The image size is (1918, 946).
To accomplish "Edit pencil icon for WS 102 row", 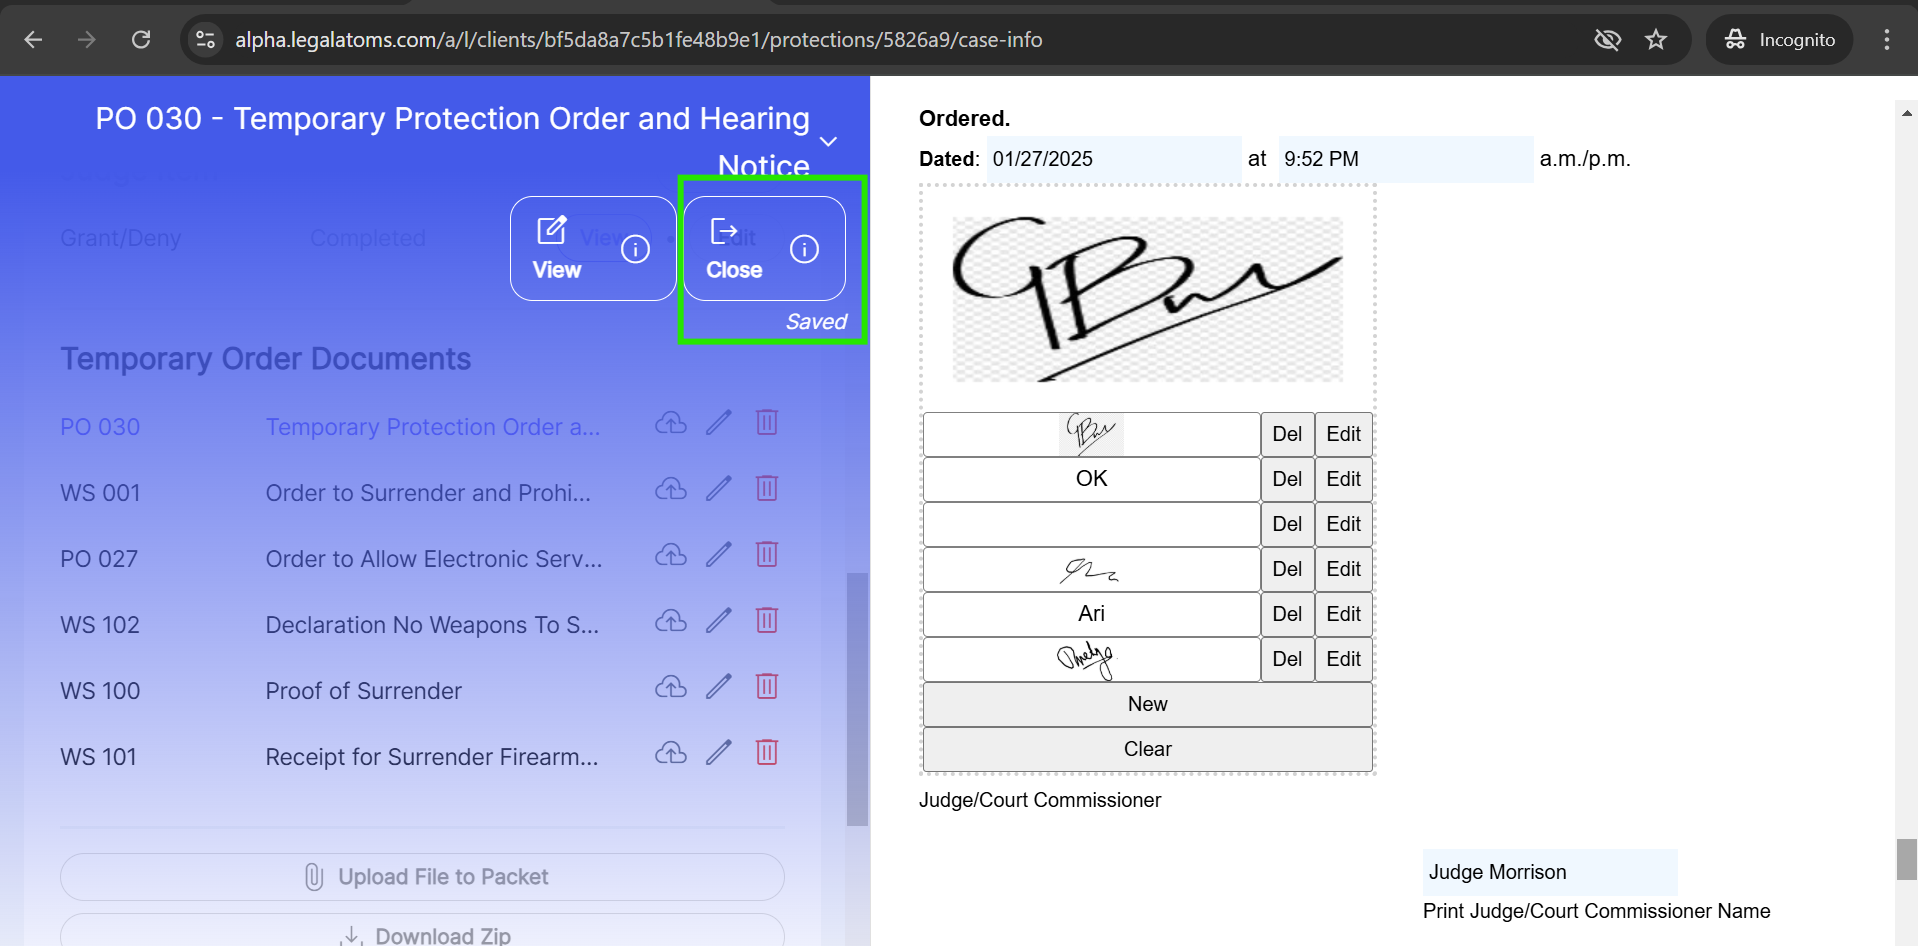I will (719, 620).
